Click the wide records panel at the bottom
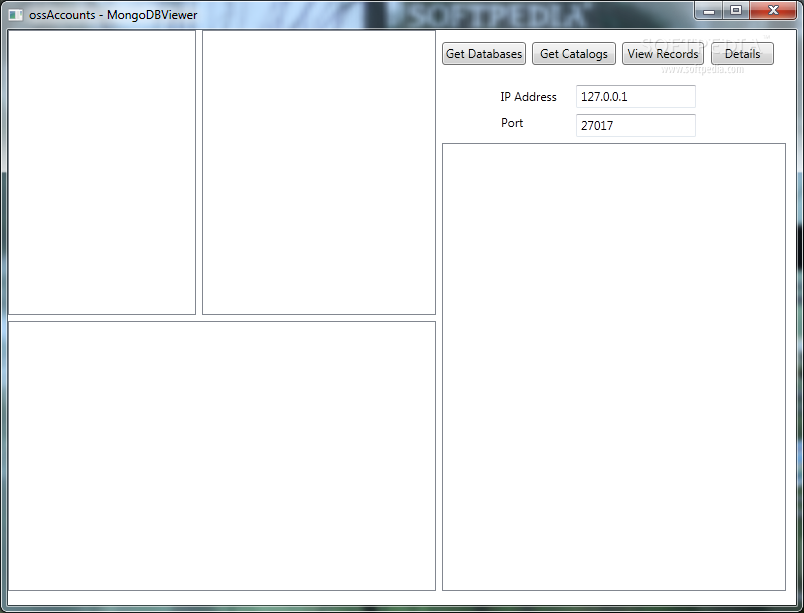804x613 pixels. click(222, 456)
